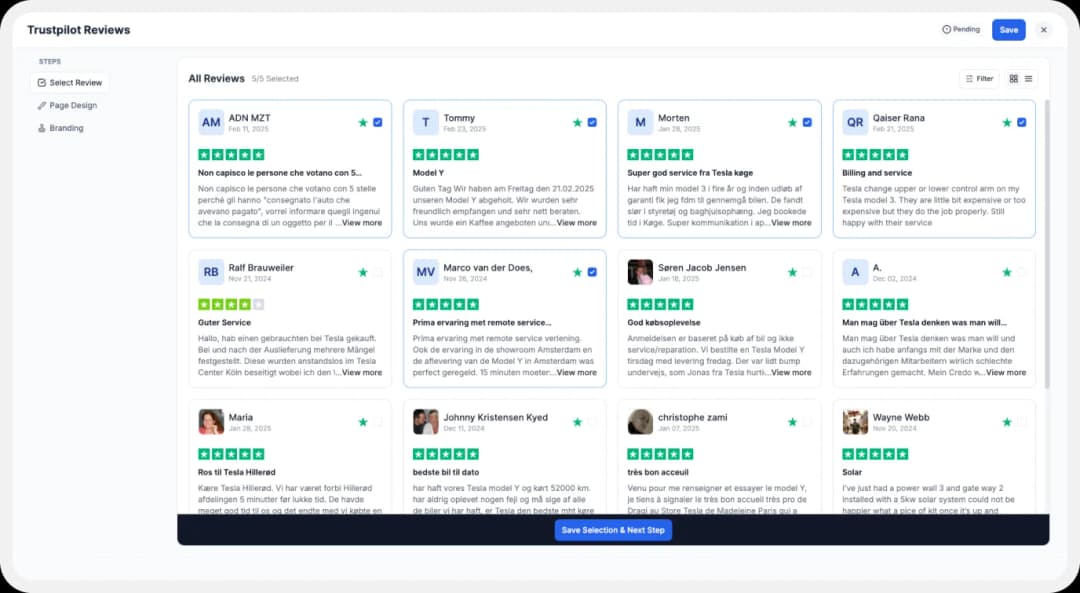Switch to list view using the list icon
This screenshot has height=593, width=1080.
(1028, 78)
